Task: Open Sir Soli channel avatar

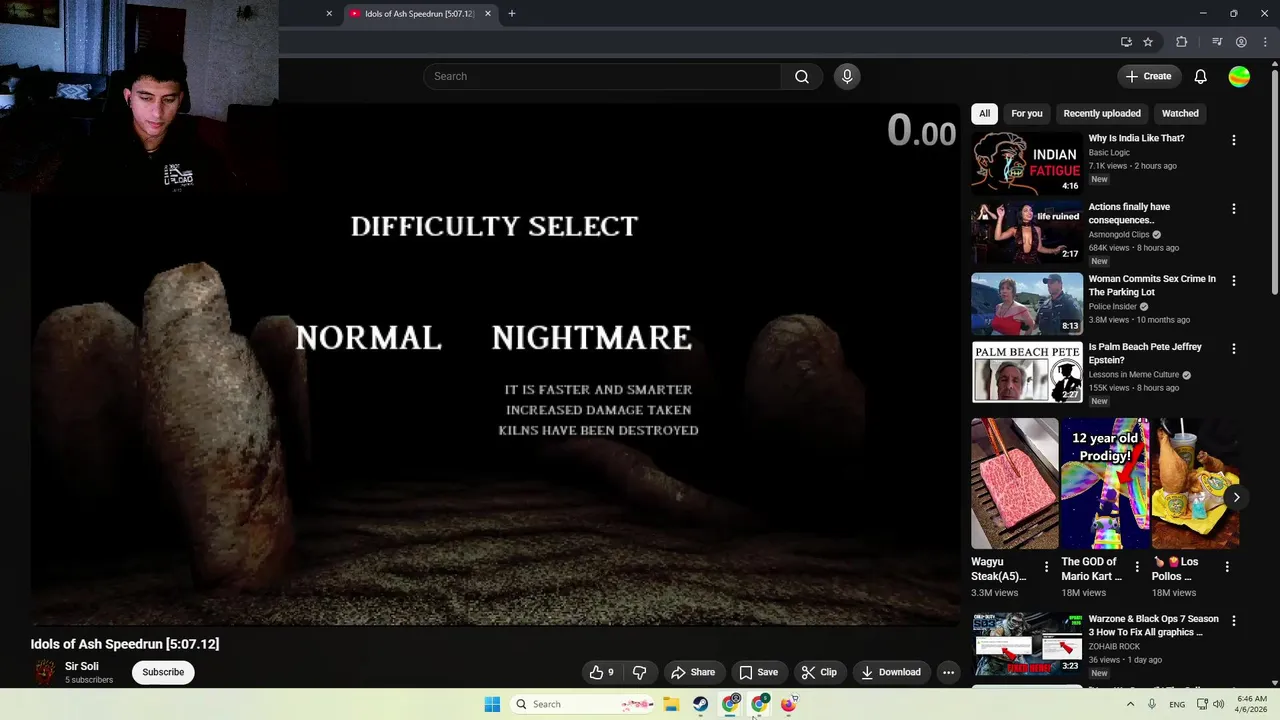Action: click(x=45, y=672)
